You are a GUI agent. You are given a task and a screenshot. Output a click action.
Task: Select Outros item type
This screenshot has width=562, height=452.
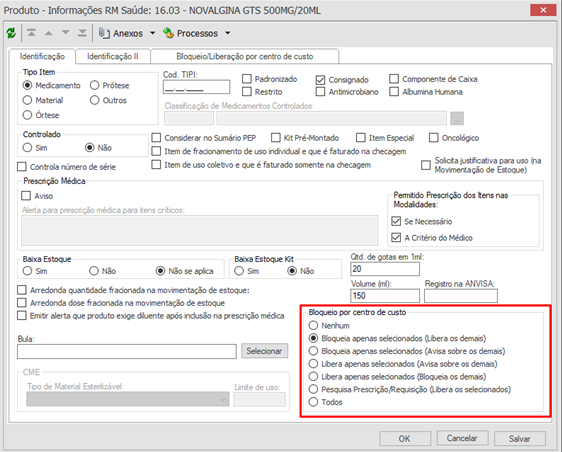[94, 100]
